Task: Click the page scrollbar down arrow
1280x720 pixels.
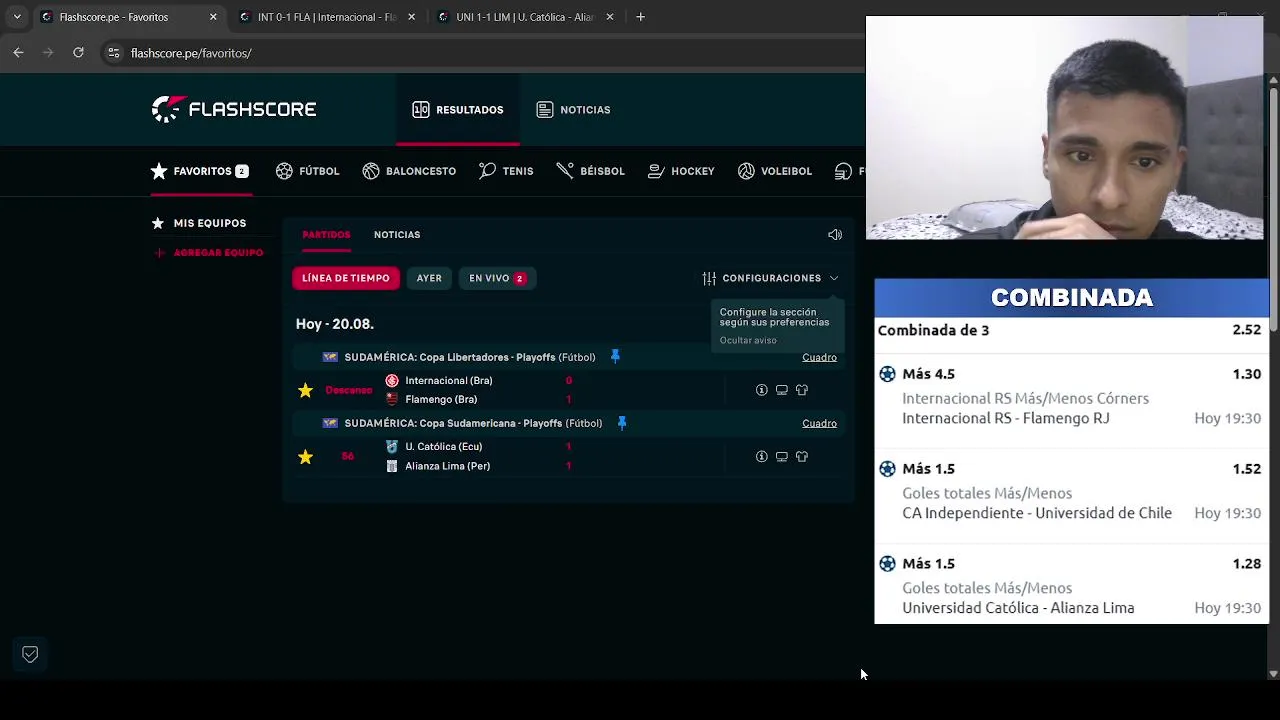Action: click(x=1273, y=674)
